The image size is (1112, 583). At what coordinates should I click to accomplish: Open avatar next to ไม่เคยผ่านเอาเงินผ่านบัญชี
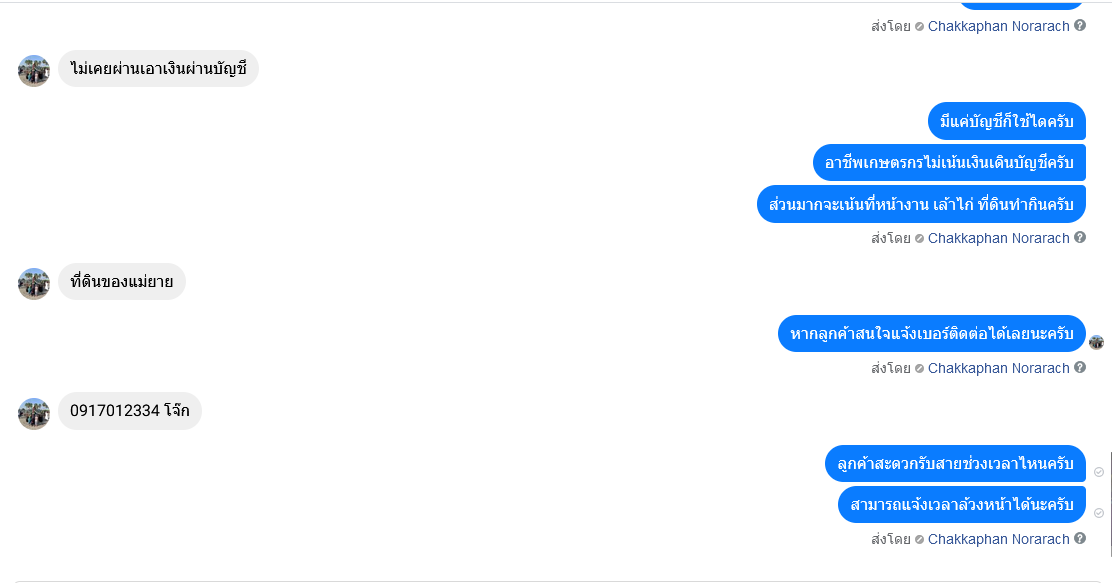33,70
